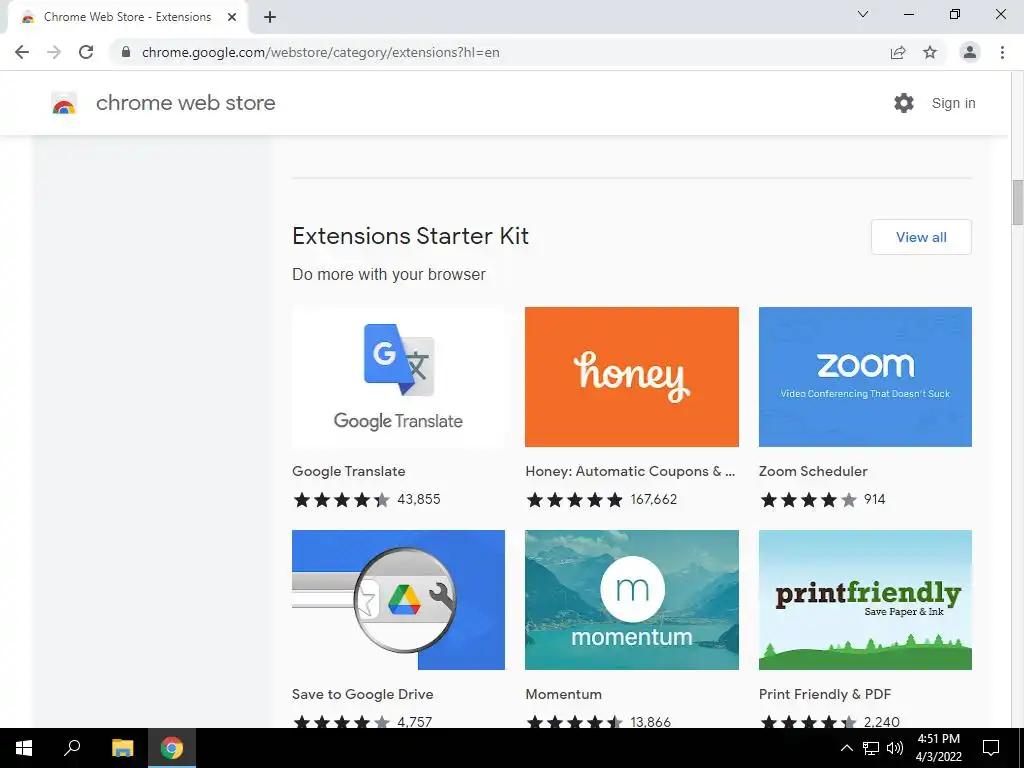
Task: Share this page icon in address bar
Action: [898, 52]
